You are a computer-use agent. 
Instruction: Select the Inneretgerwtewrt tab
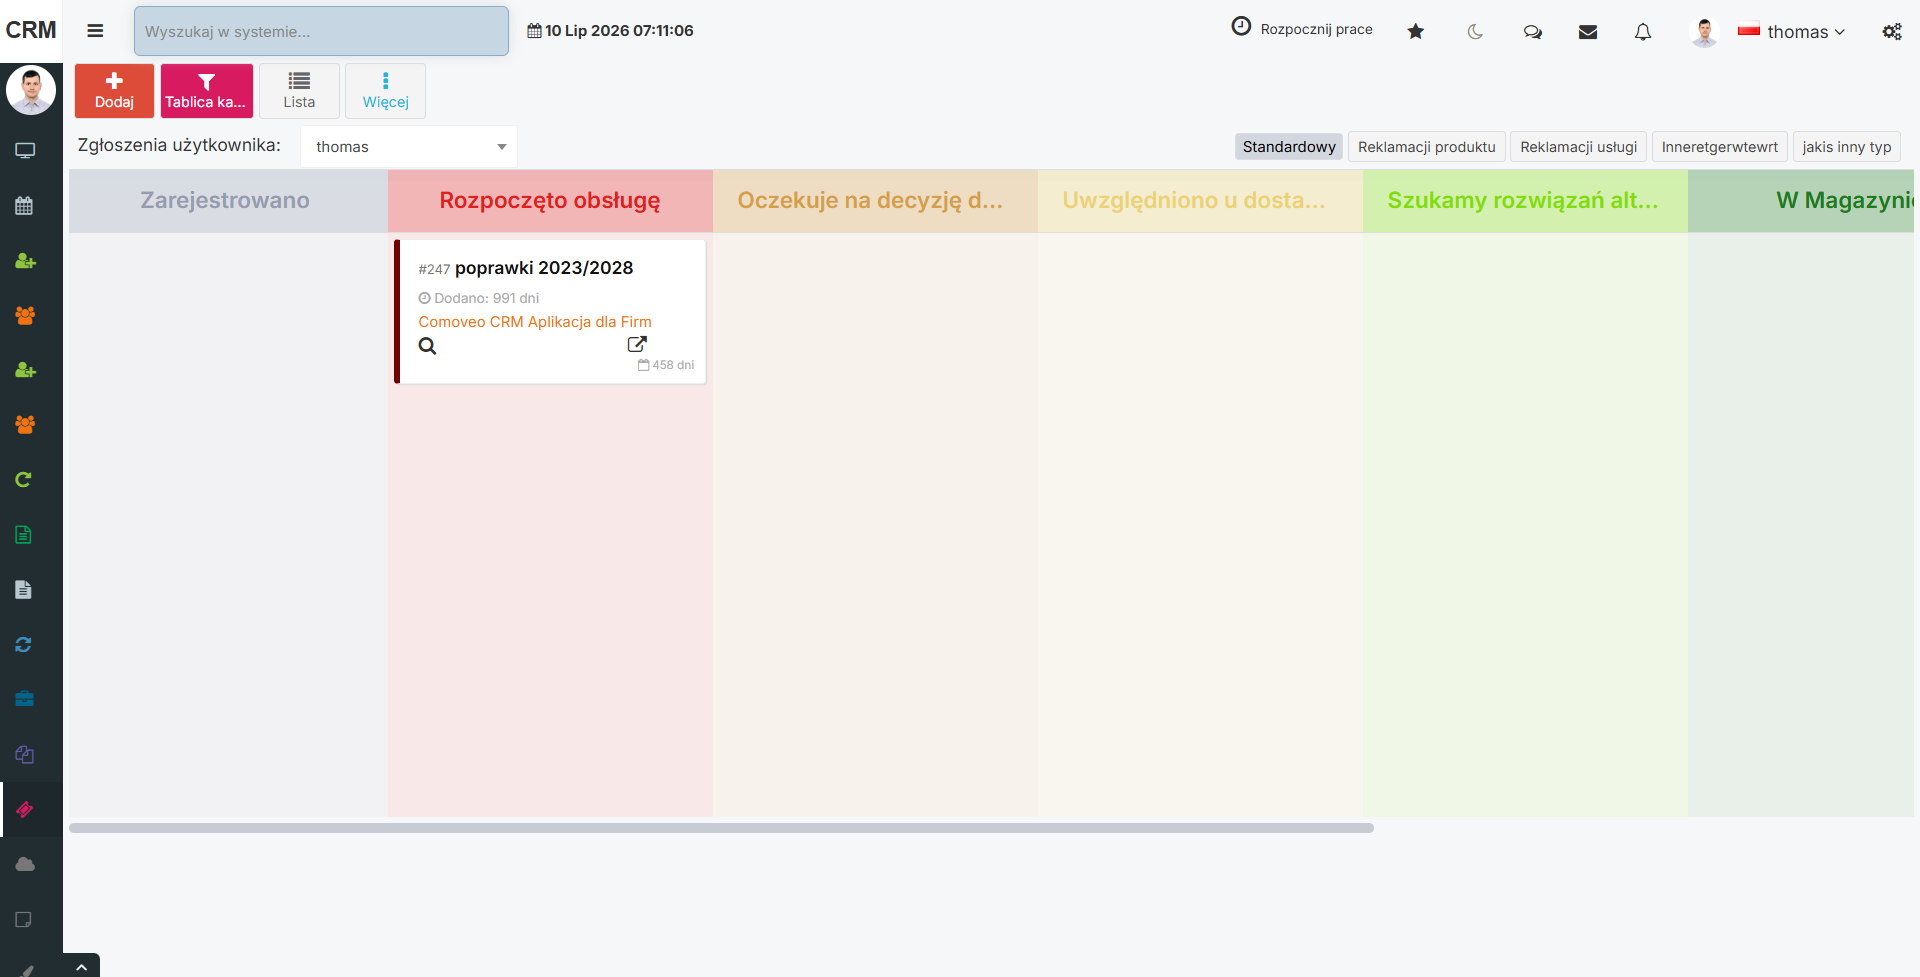[x=1720, y=147]
